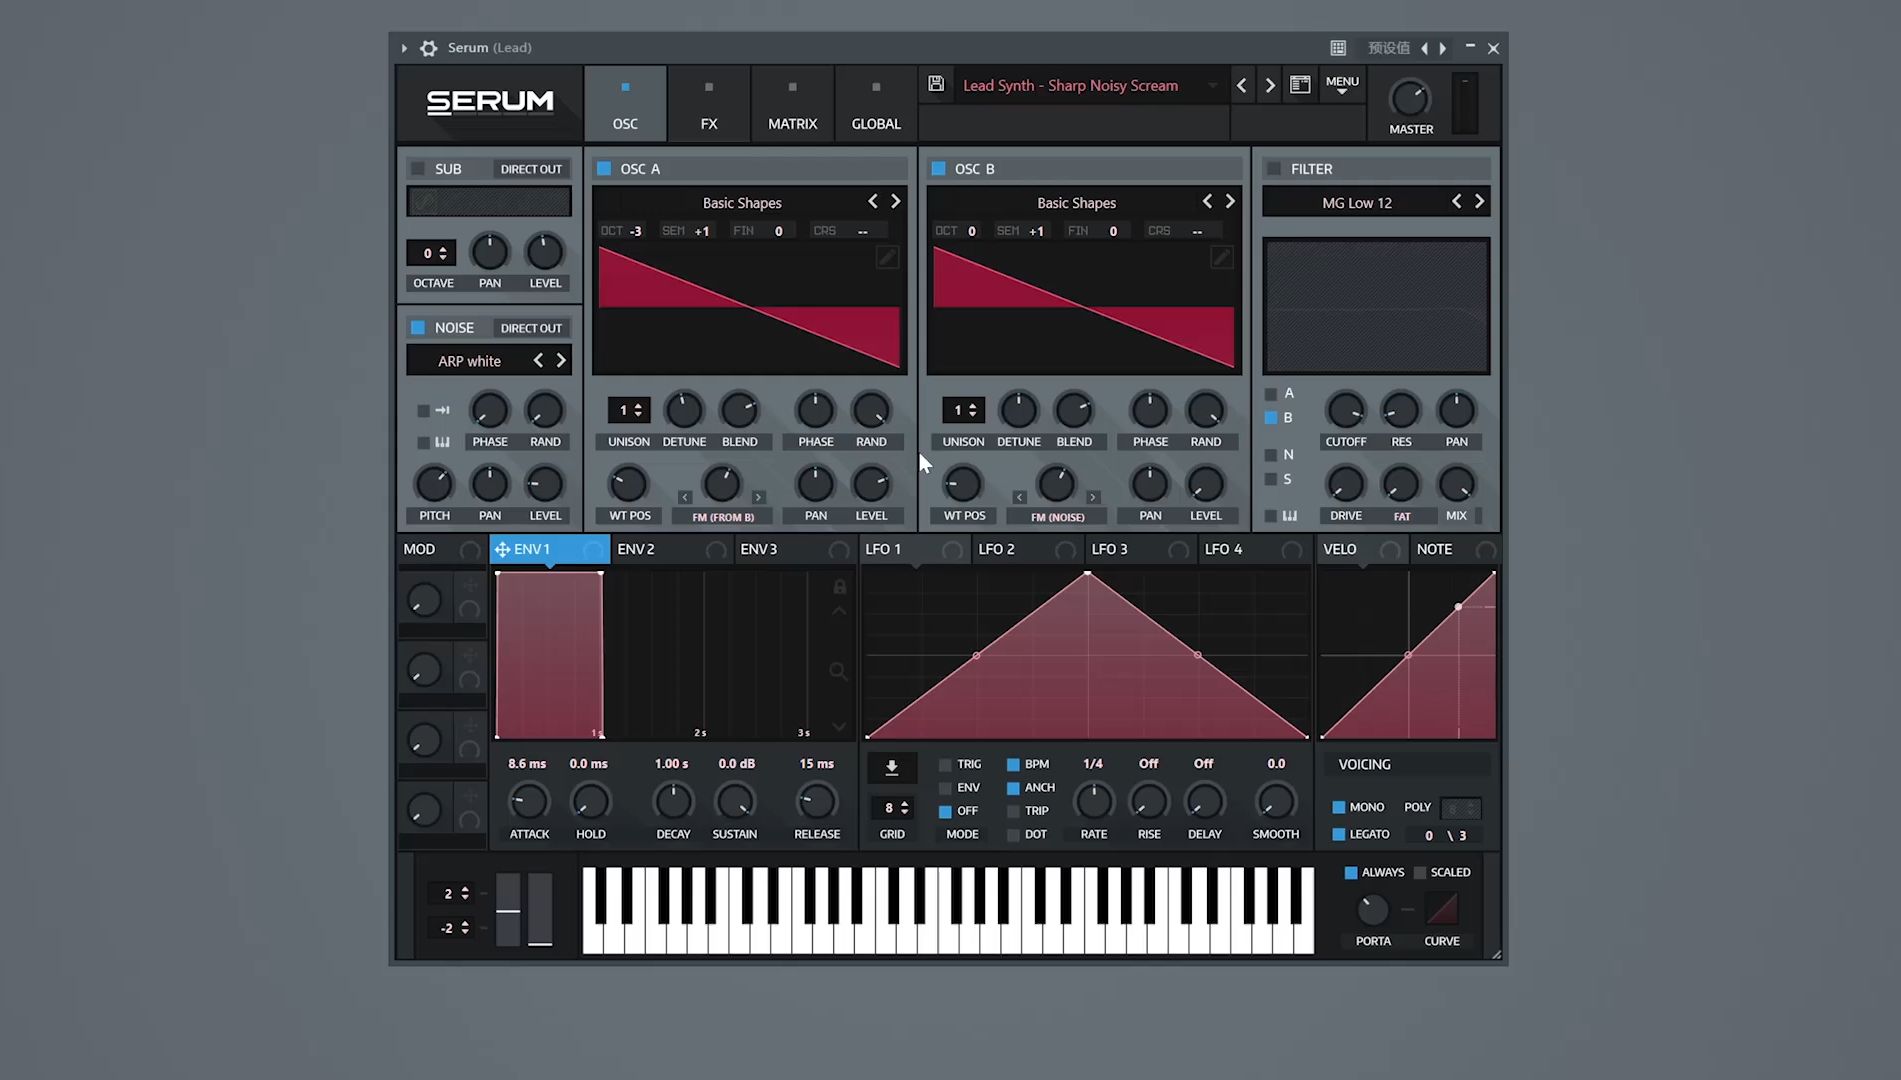The width and height of the screenshot is (1901, 1080).
Task: Open FL Studio preset grid icon
Action: 1338,48
